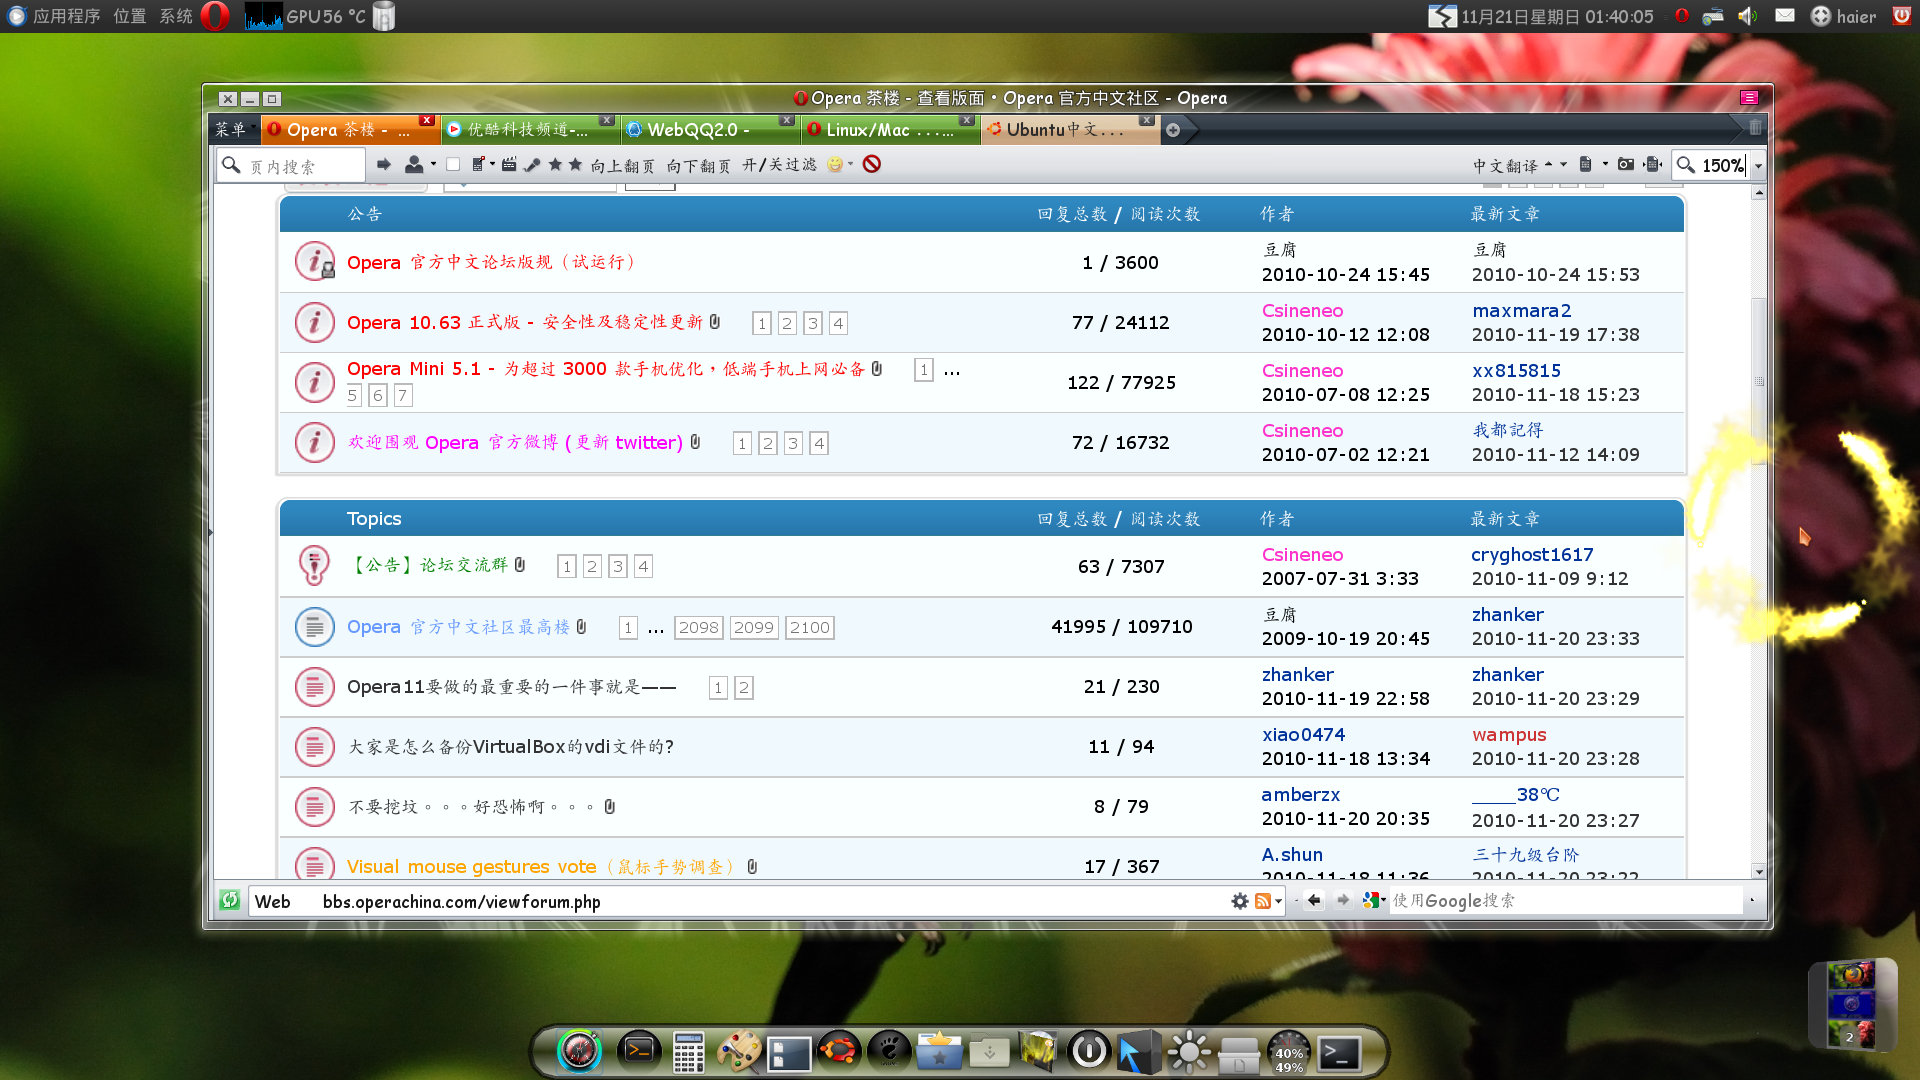Screen dimensions: 1920x1080
Task: Open thread Opera 10.63 正式版
Action: click(525, 322)
